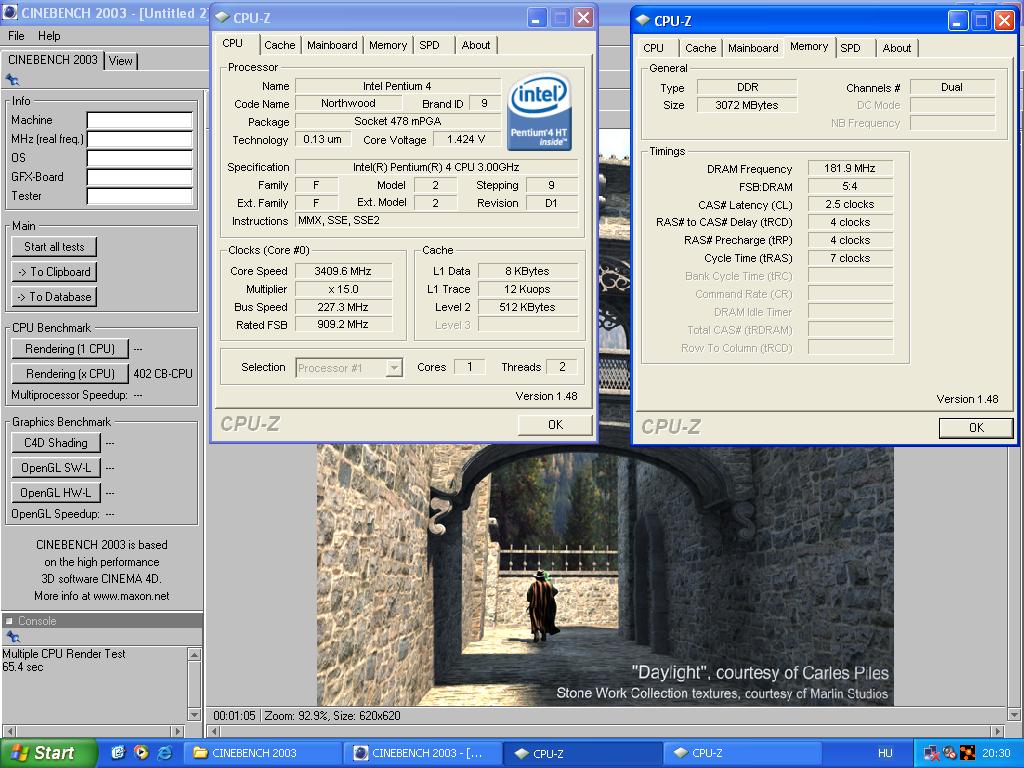Switch to the CINEBENCH 2003 folder taskbar button

pyautogui.click(x=262, y=753)
